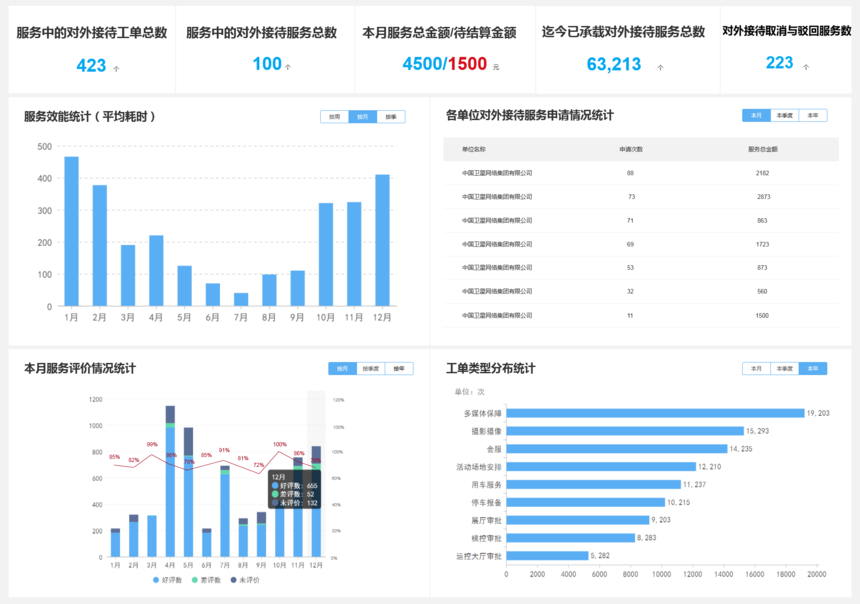Click the 展厅审批 bar labeled 9,203
Screen dimensions: 860x604
(x=578, y=520)
